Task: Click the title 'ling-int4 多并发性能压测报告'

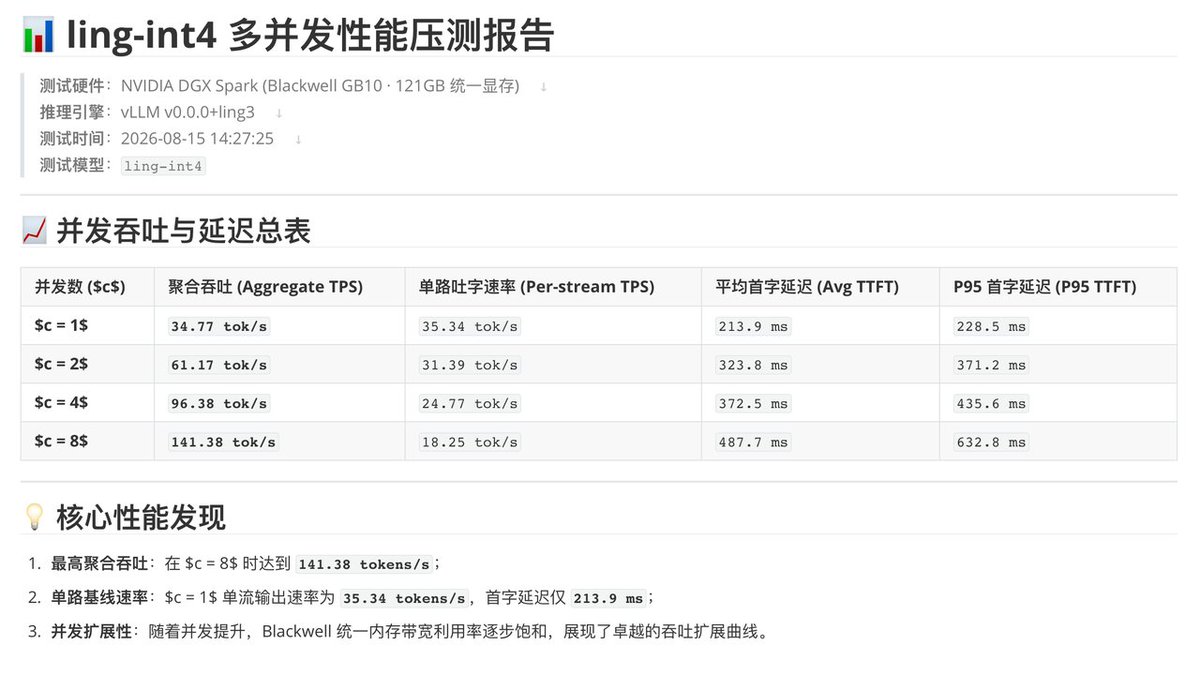Action: pyautogui.click(x=310, y=36)
